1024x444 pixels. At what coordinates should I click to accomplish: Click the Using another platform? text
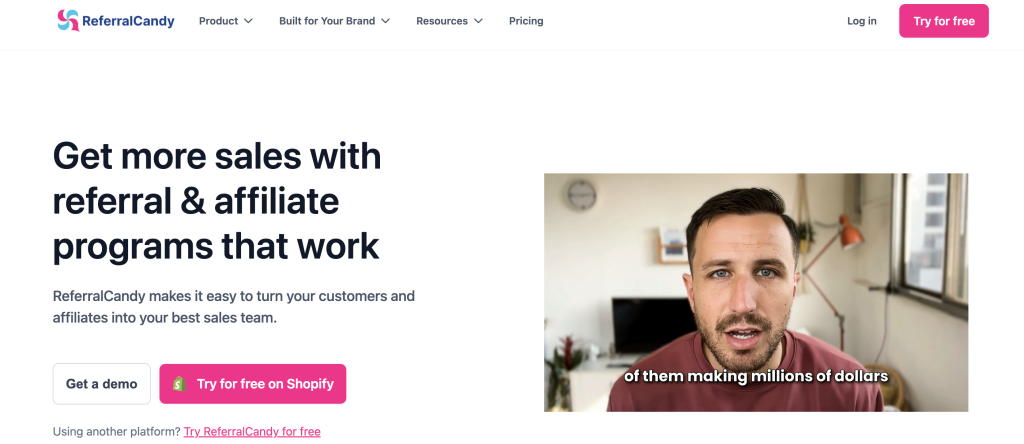116,432
